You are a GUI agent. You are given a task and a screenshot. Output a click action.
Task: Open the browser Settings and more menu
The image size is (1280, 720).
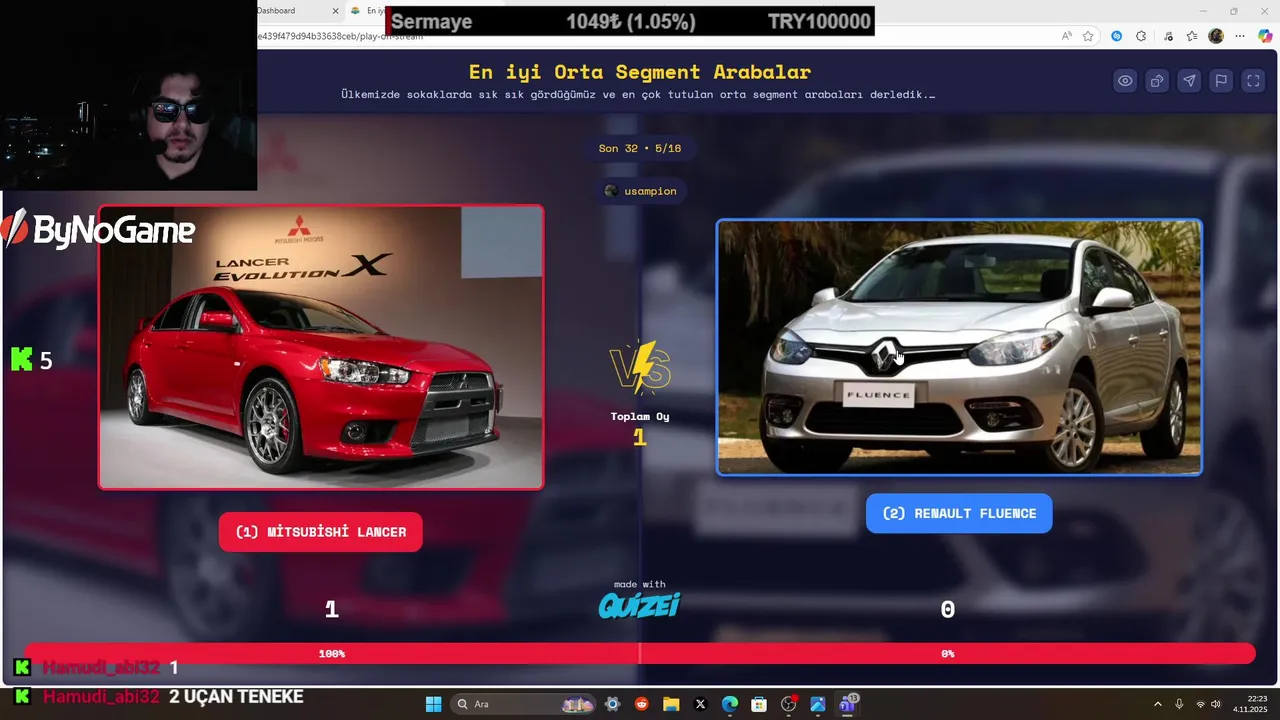[1240, 36]
